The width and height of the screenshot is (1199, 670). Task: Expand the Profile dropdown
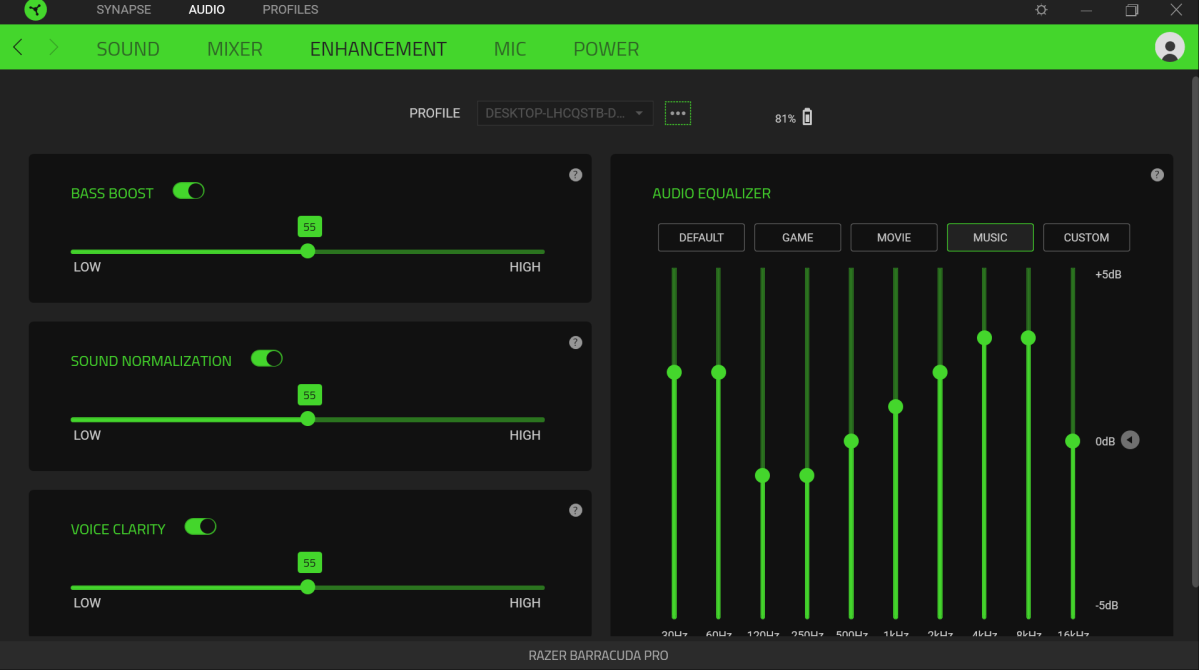point(565,113)
